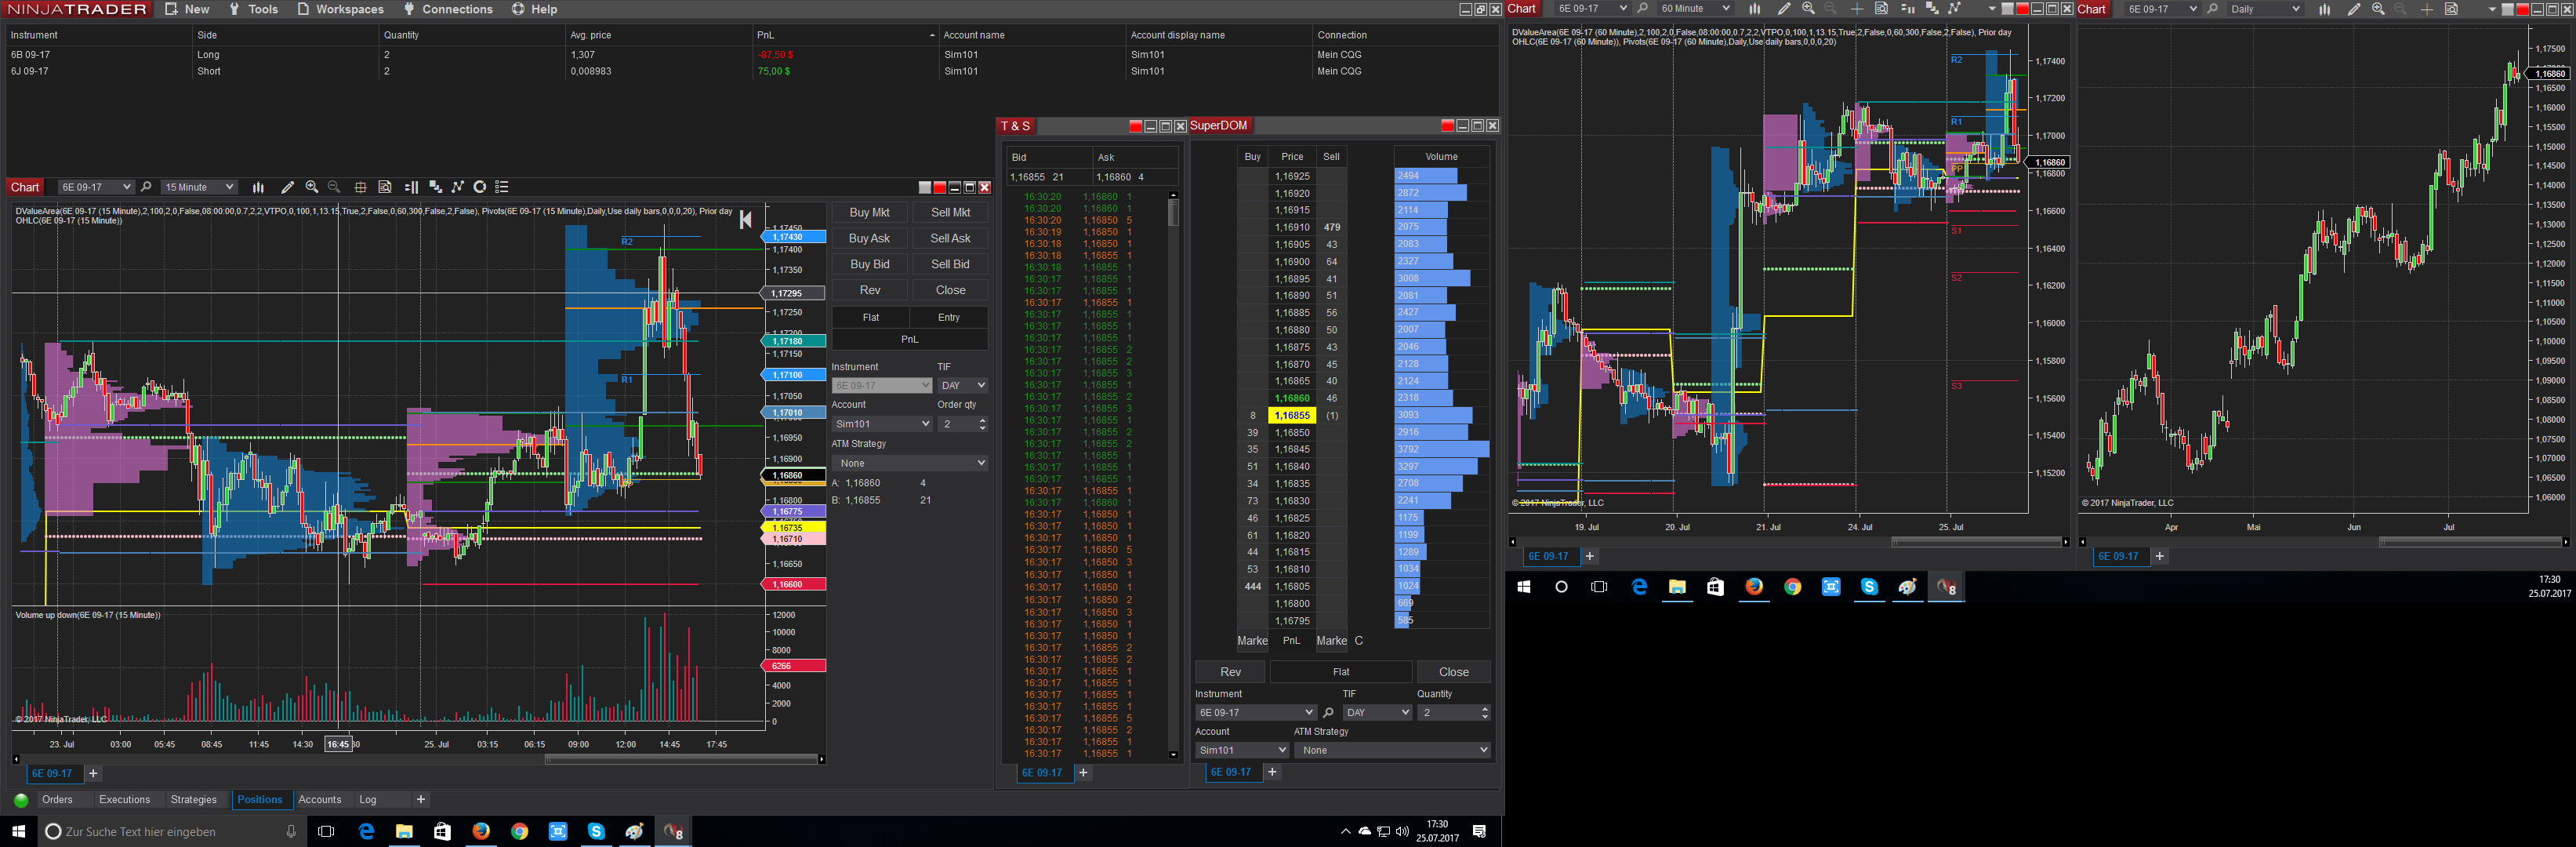Click red link color square in T & S window
2576x847 pixels.
pos(1135,126)
